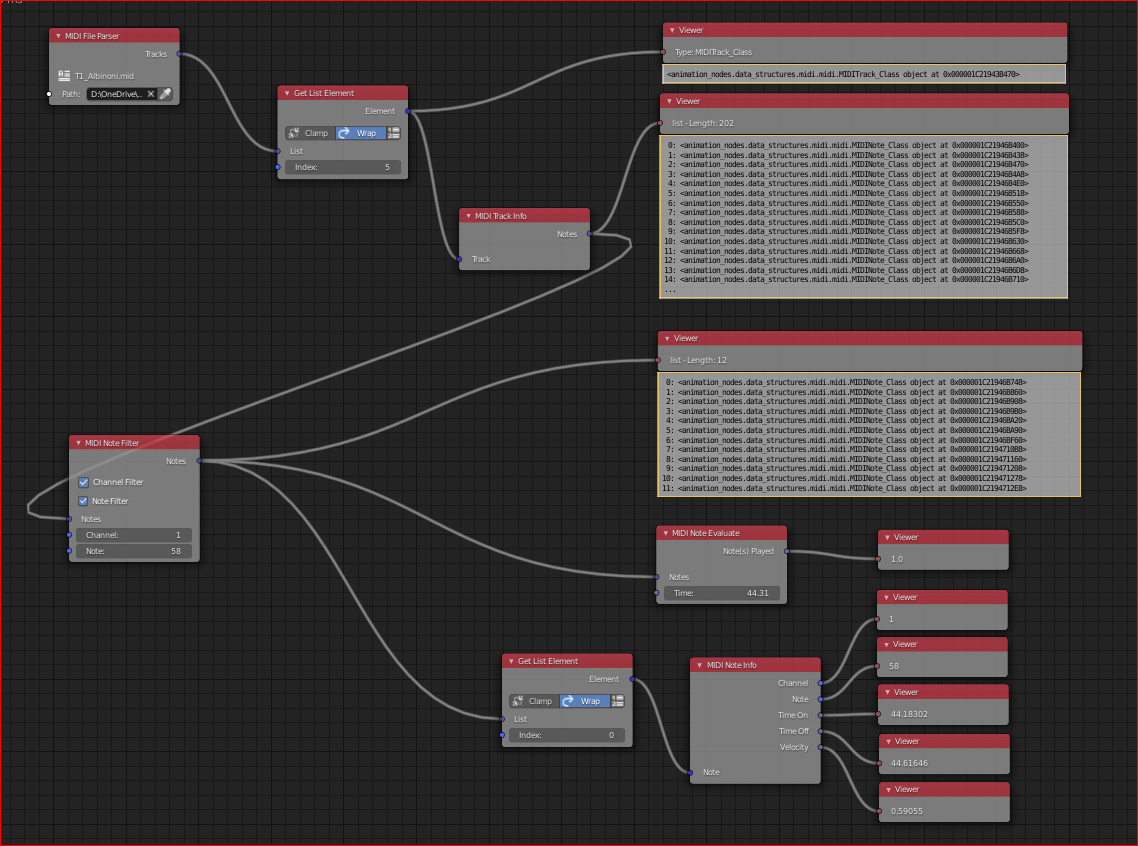Screen dimensions: 1138x846
Task: Select Wrap mode in the Index 5 node
Action: point(361,133)
